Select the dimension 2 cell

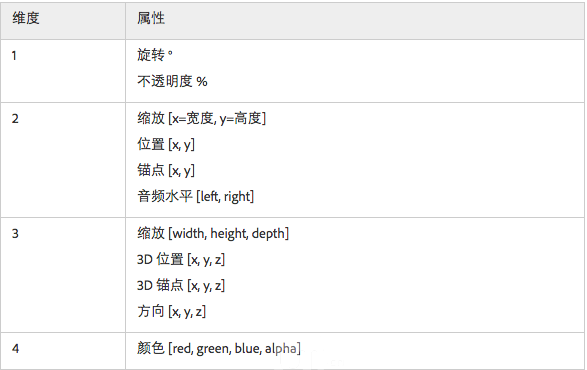click(x=63, y=160)
